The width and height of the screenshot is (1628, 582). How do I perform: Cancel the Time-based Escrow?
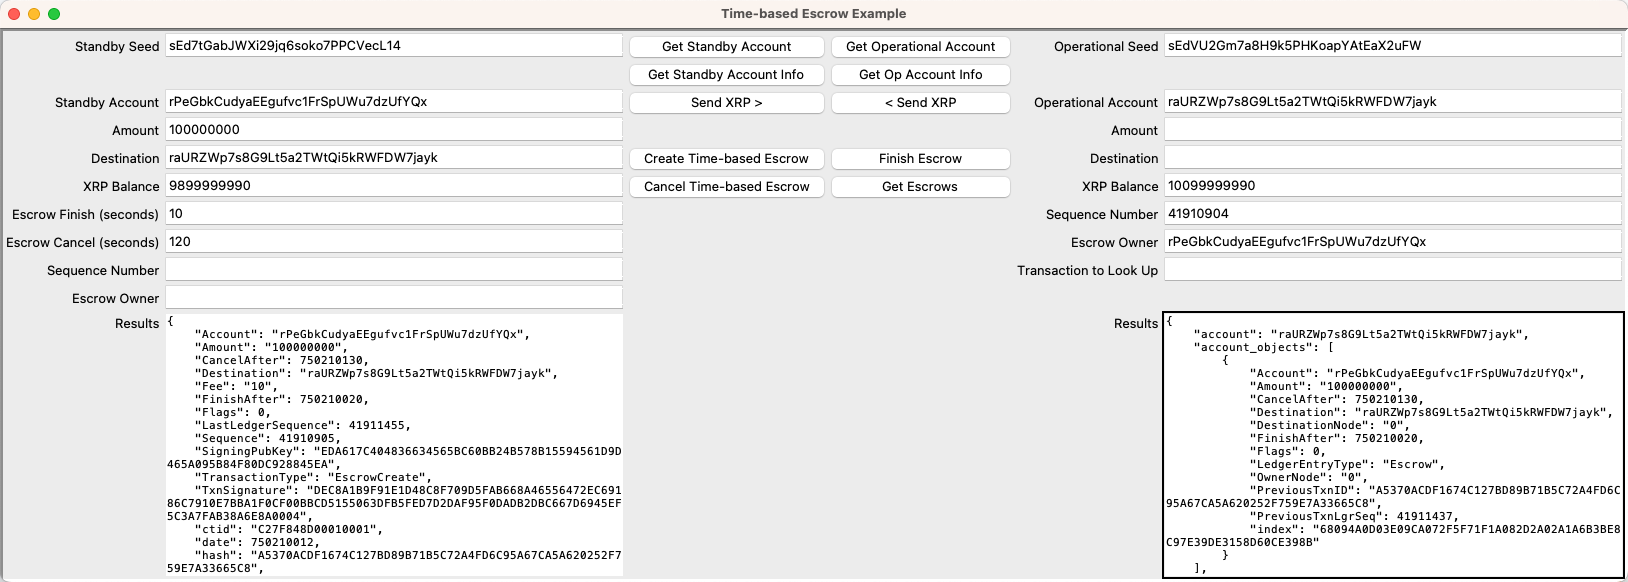(726, 187)
